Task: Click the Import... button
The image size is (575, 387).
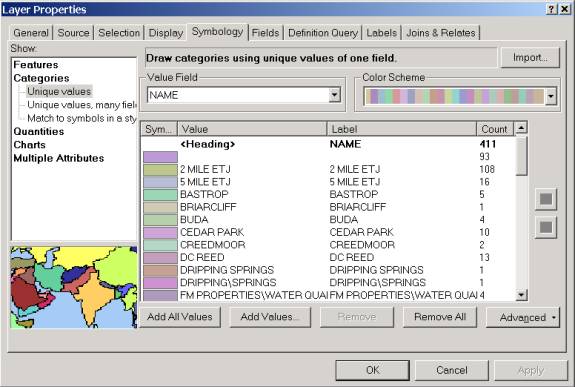Action: [530, 58]
